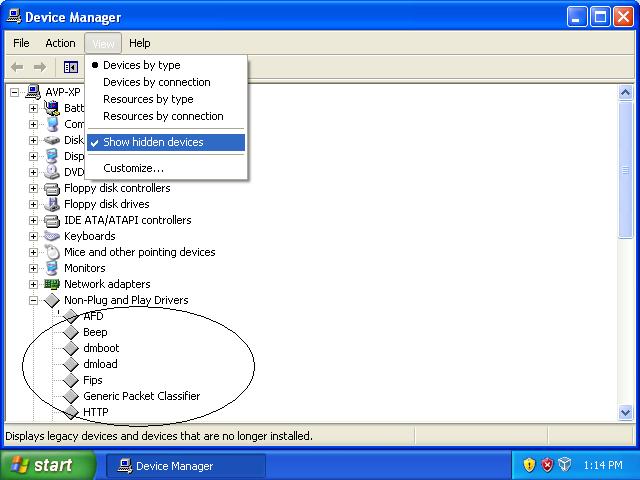Click the DVD/CD-ROM drives category icon

click(52, 172)
